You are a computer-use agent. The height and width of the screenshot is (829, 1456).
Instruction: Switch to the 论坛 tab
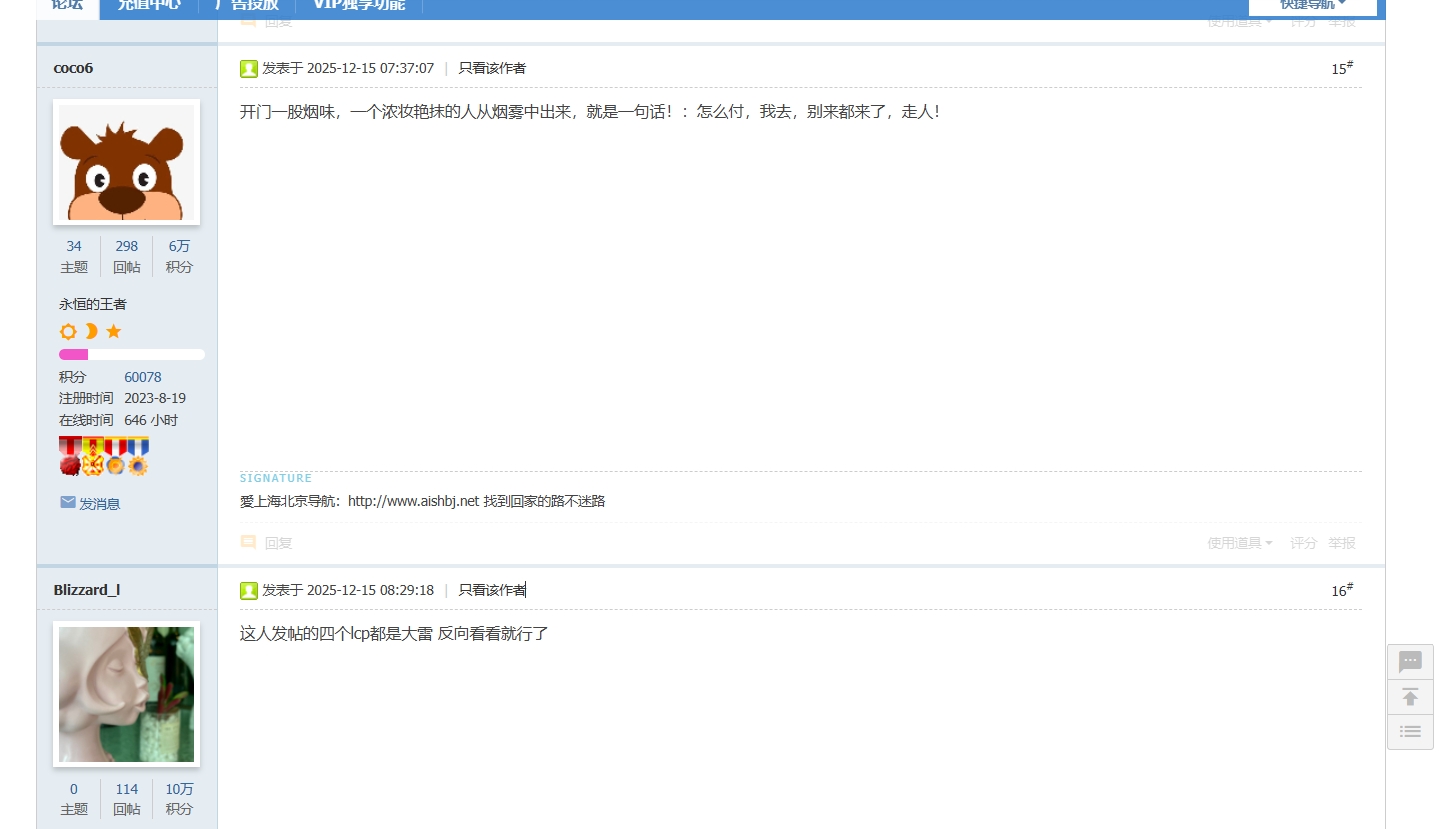click(67, 4)
